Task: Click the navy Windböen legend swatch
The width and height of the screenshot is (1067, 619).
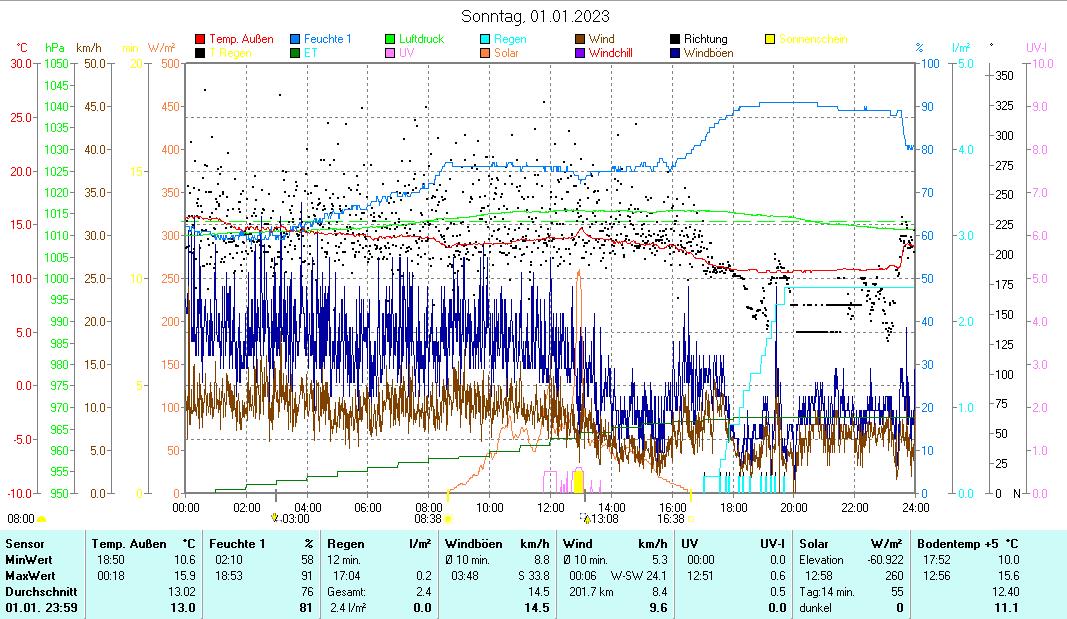Action: coord(675,53)
